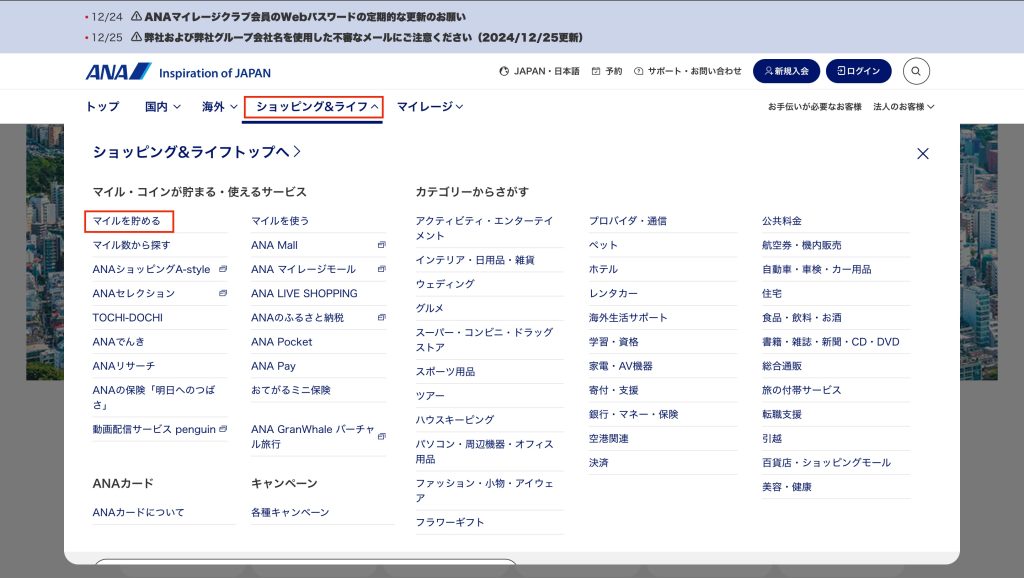Click the magnifying glass search icon

tap(916, 71)
